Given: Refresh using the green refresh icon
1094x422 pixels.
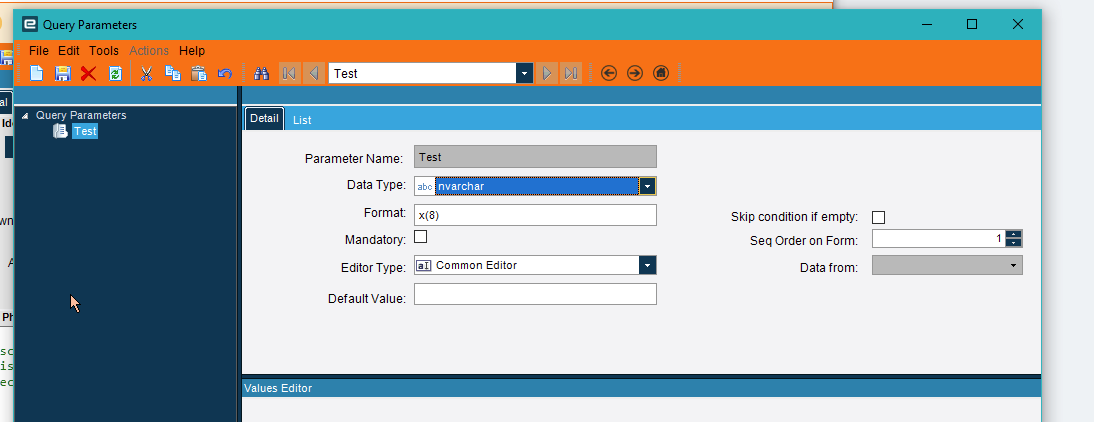Looking at the screenshot, I should click(115, 73).
